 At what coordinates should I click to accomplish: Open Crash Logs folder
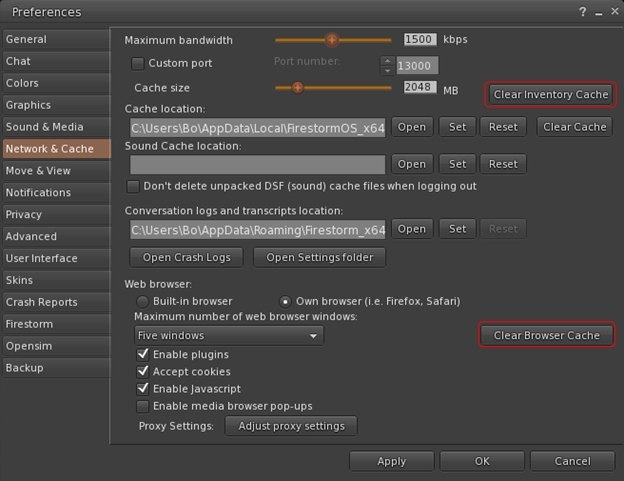187,258
